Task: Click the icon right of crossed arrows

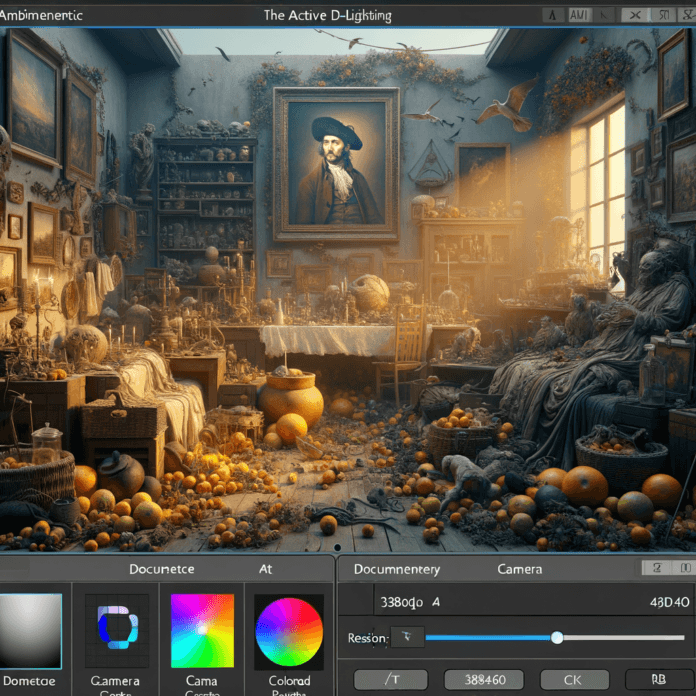Action: (660, 15)
